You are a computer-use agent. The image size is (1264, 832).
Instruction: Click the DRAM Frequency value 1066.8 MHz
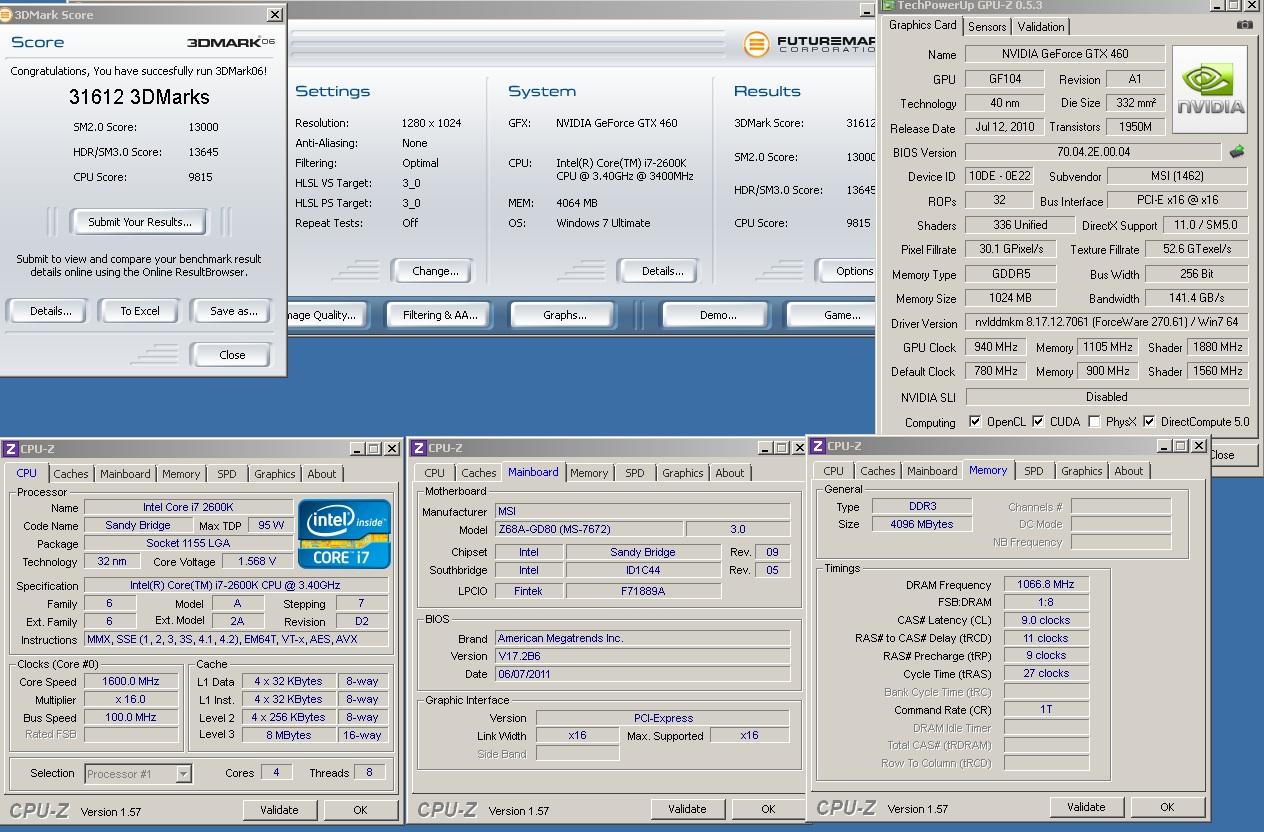click(x=1047, y=584)
